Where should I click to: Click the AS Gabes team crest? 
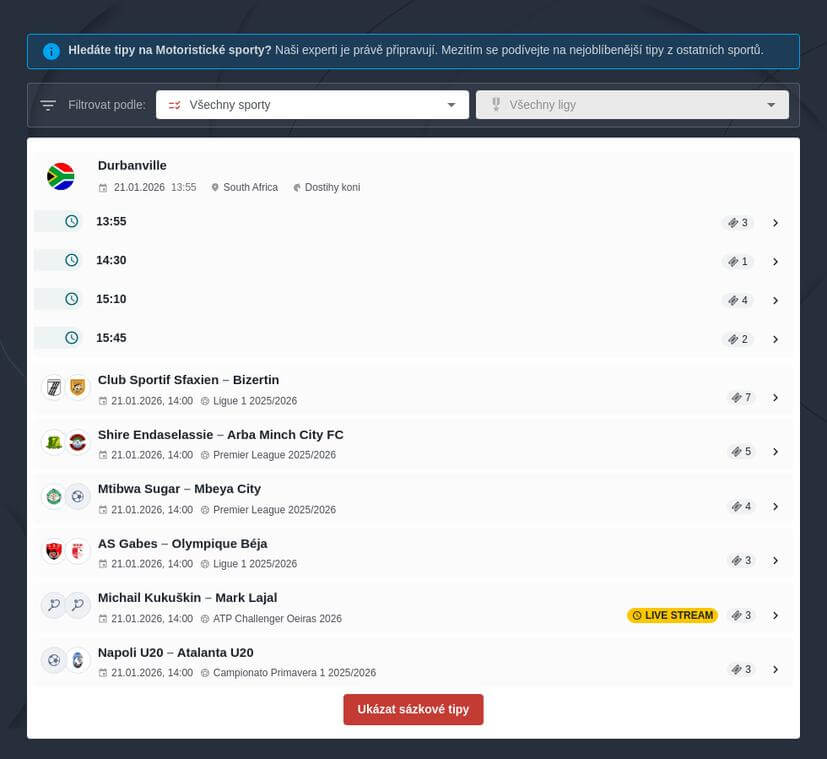pyautogui.click(x=54, y=550)
